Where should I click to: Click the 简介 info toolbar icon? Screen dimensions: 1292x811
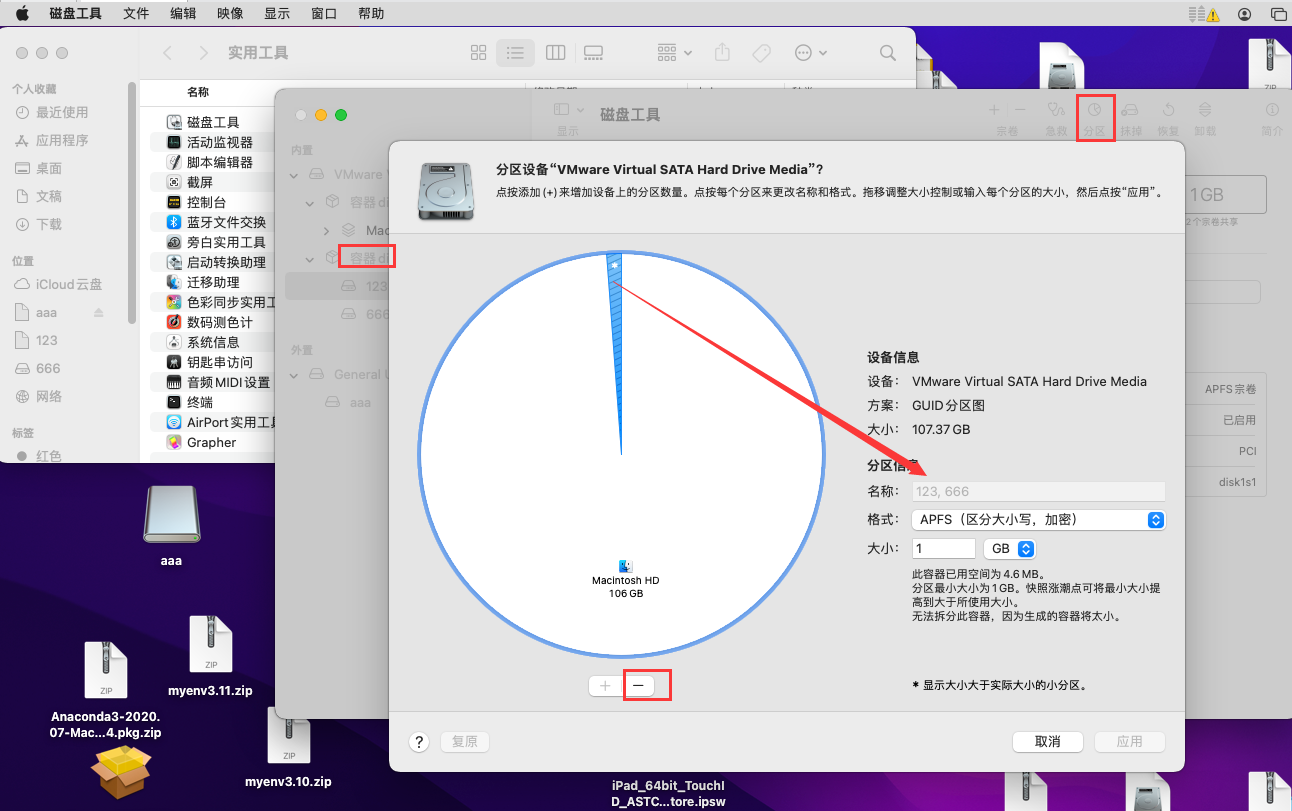click(1272, 117)
